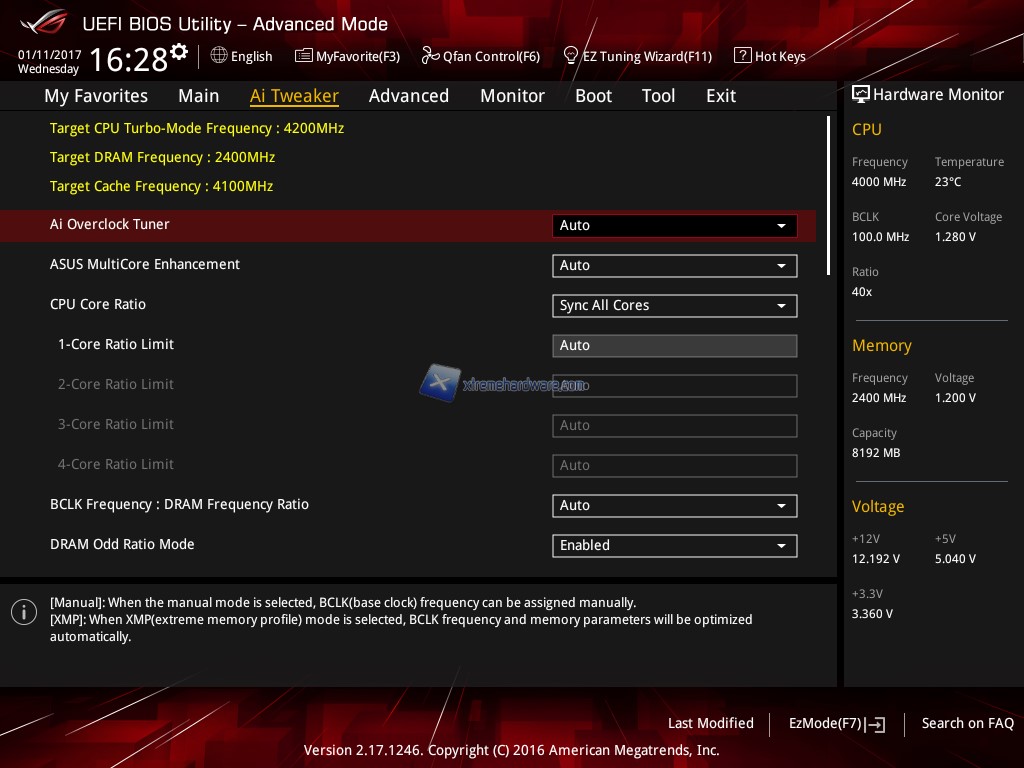Click the Hardware Monitor screen icon
The image size is (1024, 768).
click(860, 94)
